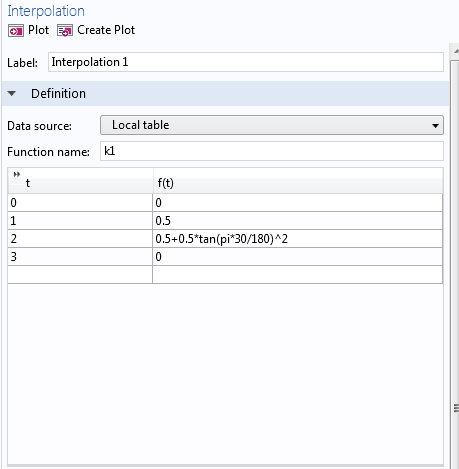The width and height of the screenshot is (459, 469).
Task: Click the Label input field
Action: point(246,62)
